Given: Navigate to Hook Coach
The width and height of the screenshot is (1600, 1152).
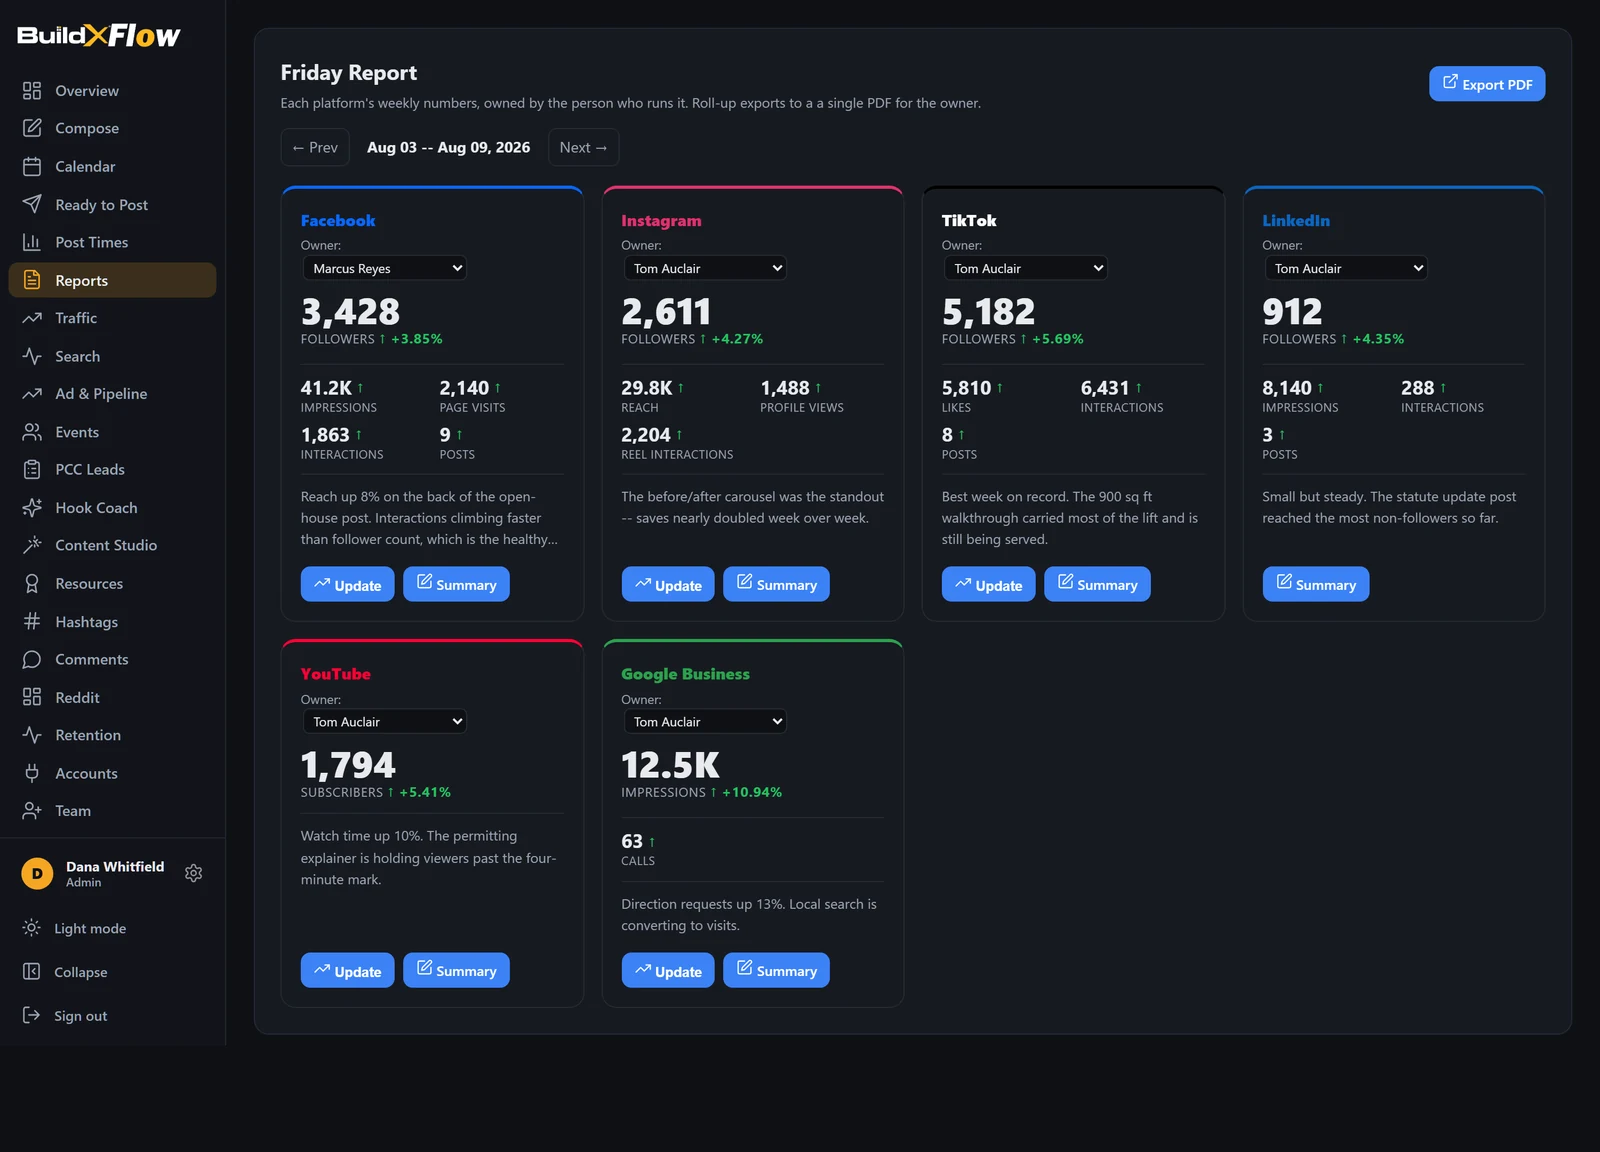Looking at the screenshot, I should [x=112, y=507].
